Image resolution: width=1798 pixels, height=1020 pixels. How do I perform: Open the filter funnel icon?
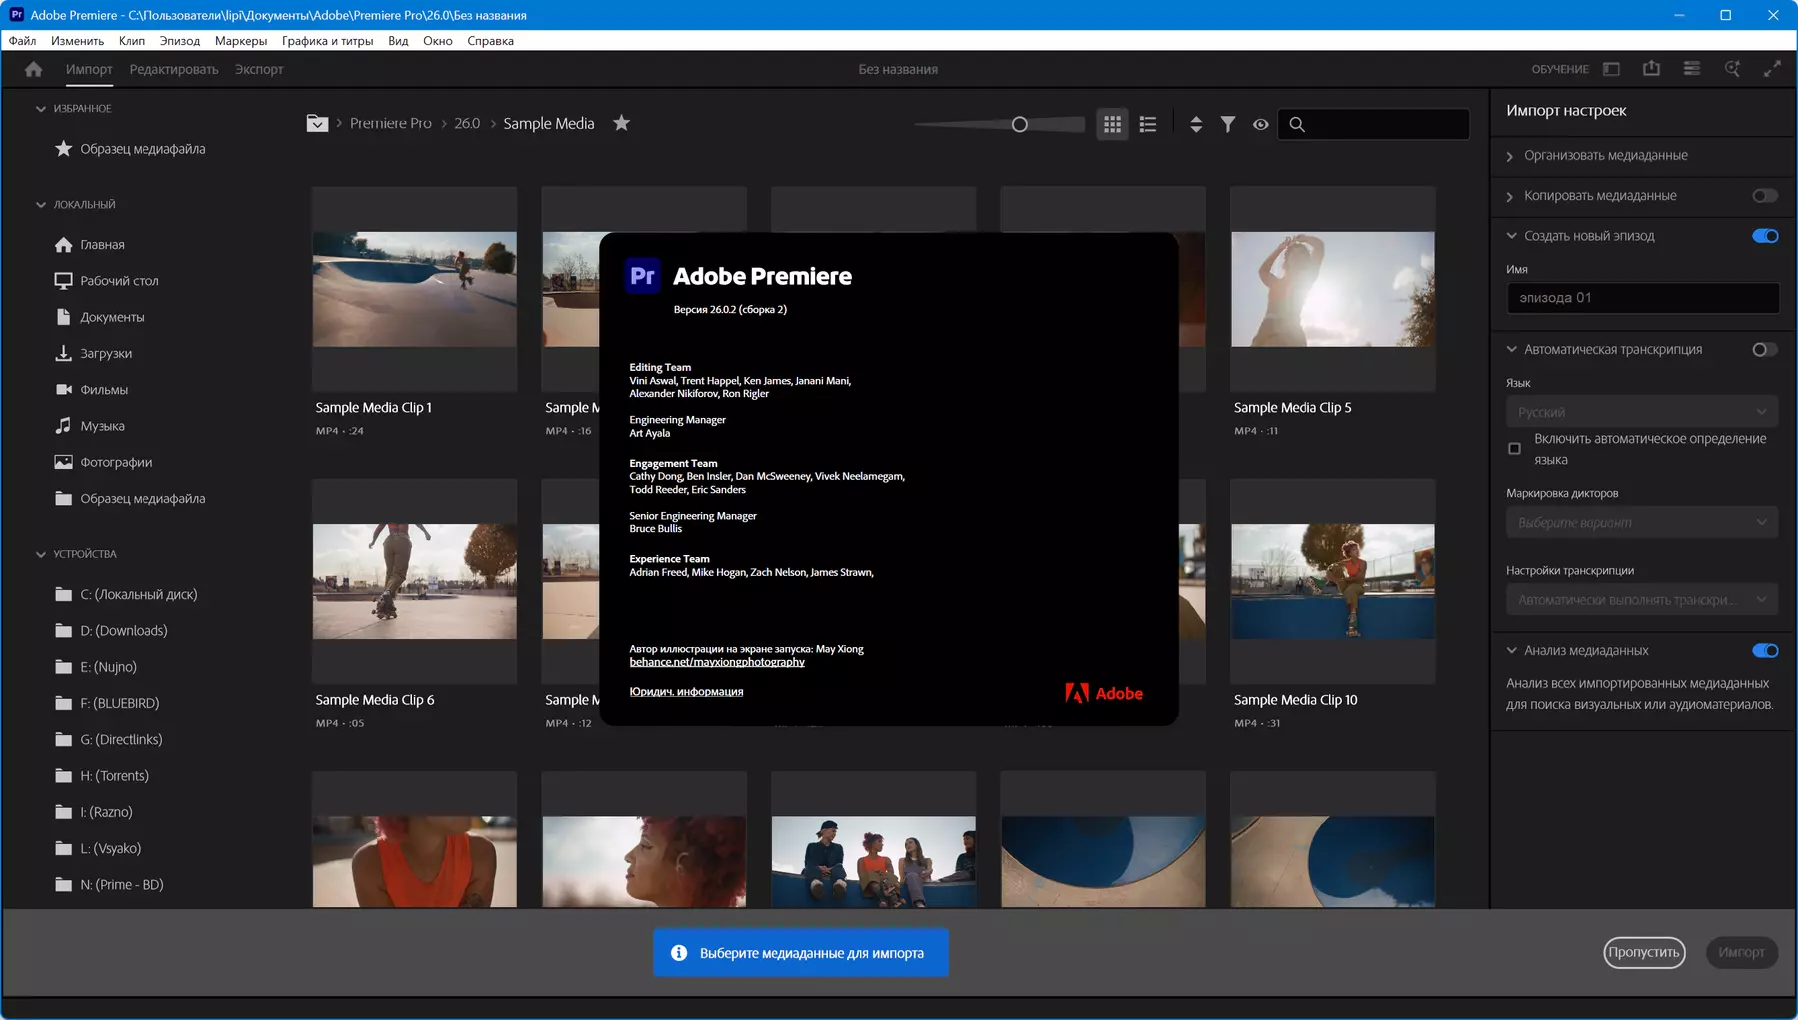(x=1227, y=124)
